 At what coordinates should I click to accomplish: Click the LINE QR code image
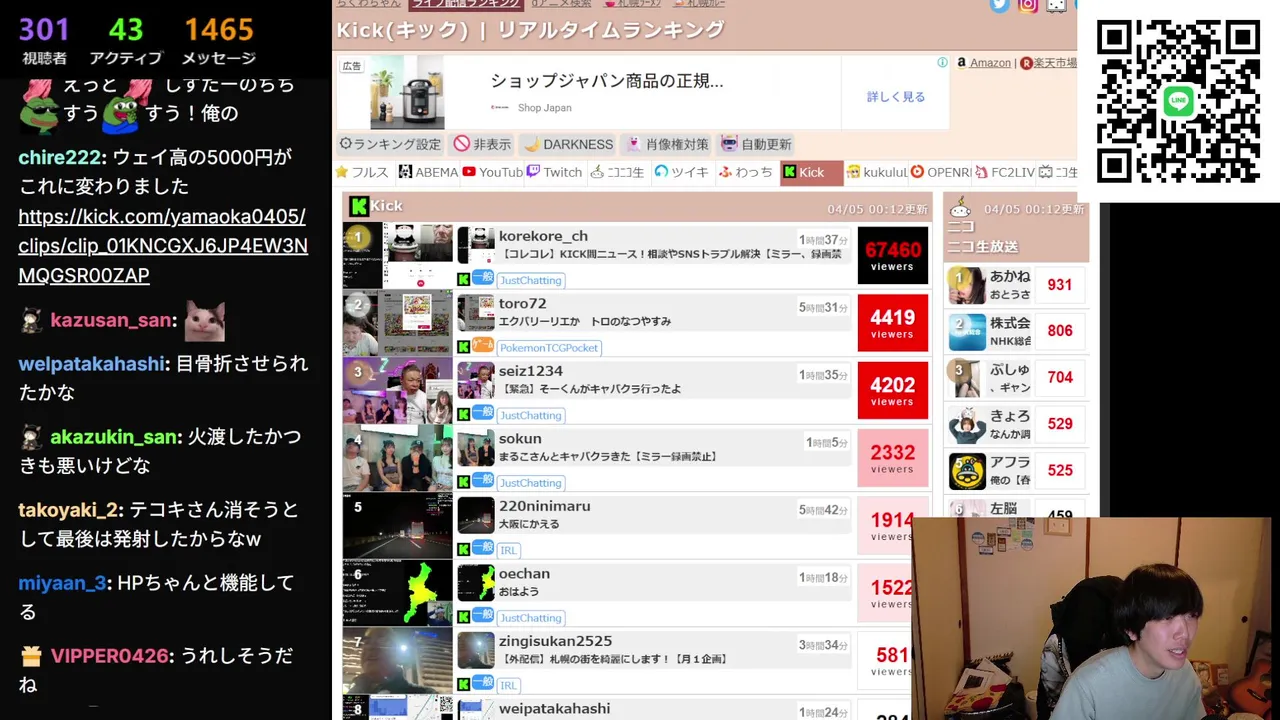click(1178, 101)
